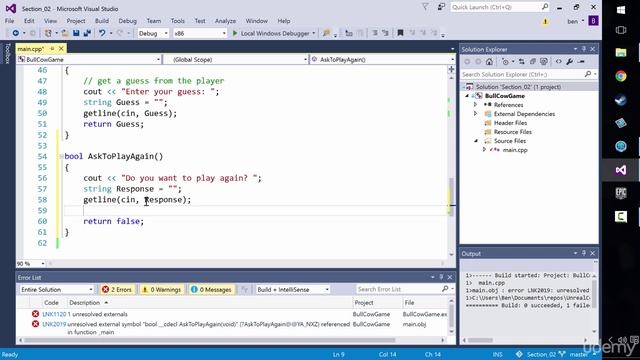This screenshot has height=360, width=640.
Task: Open the Entire Solution filter dropdown
Action: (x=56, y=289)
